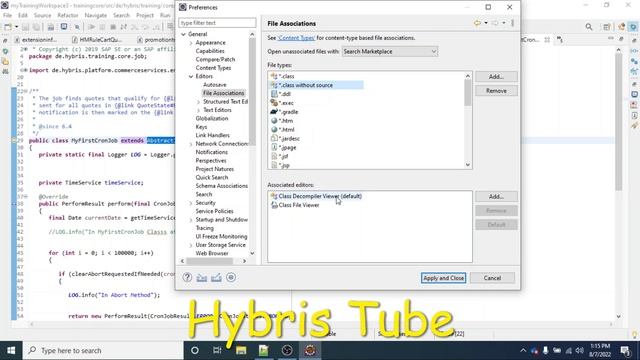640x360 pixels.
Task: Click the type filter text field
Action: coord(217,23)
